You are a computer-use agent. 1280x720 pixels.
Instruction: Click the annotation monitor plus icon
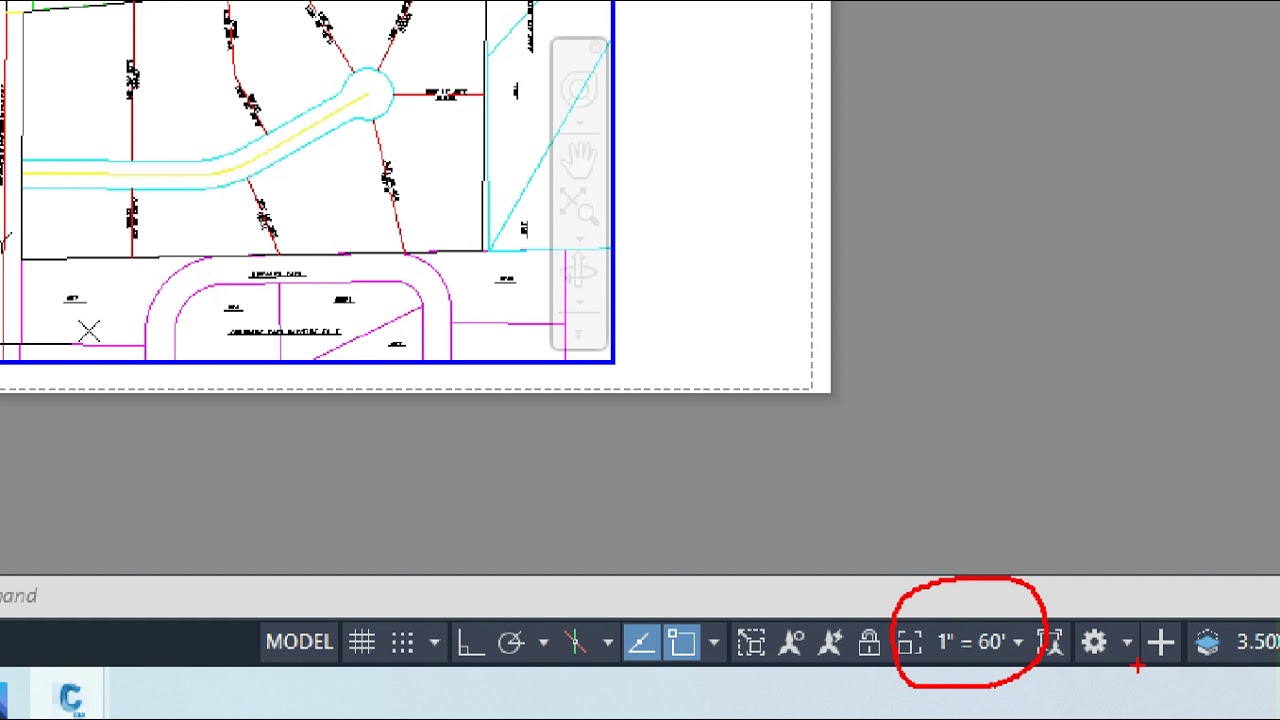(1161, 642)
